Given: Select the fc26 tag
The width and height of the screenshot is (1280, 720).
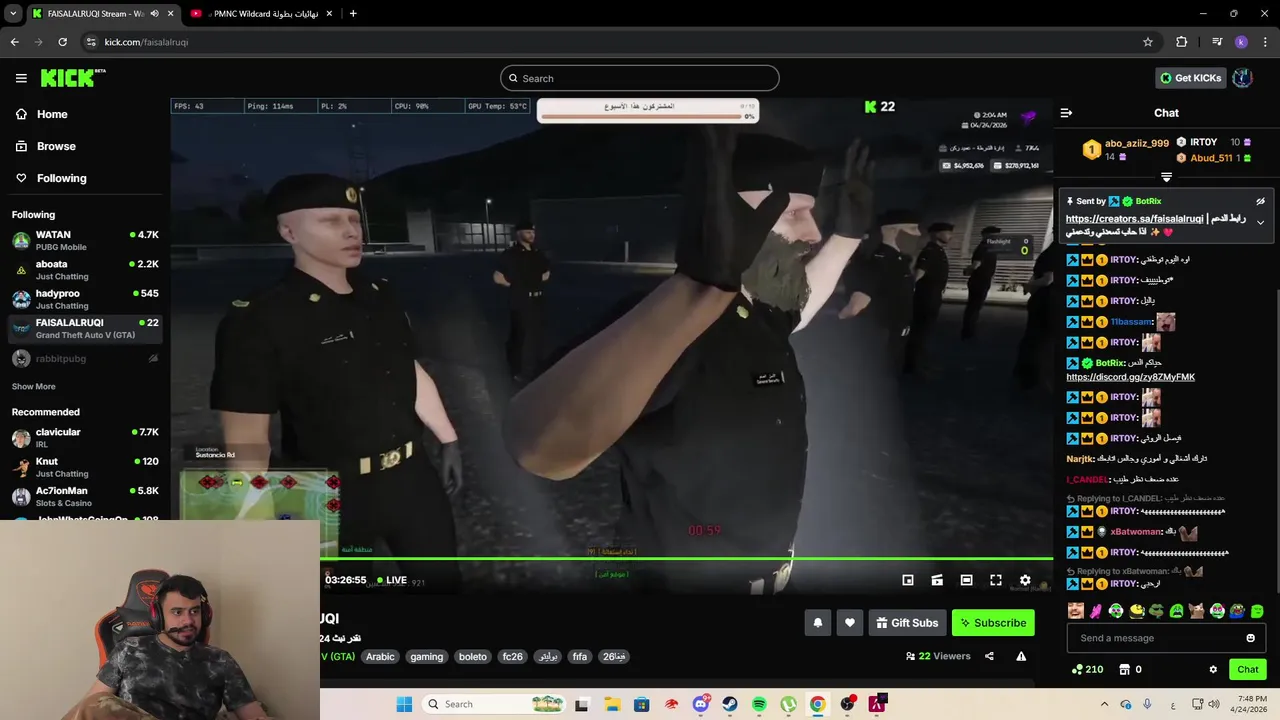Looking at the screenshot, I should coord(513,656).
